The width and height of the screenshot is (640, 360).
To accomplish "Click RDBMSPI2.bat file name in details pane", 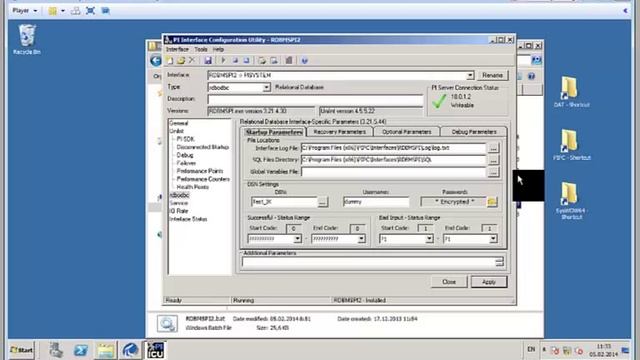I will tap(205, 319).
